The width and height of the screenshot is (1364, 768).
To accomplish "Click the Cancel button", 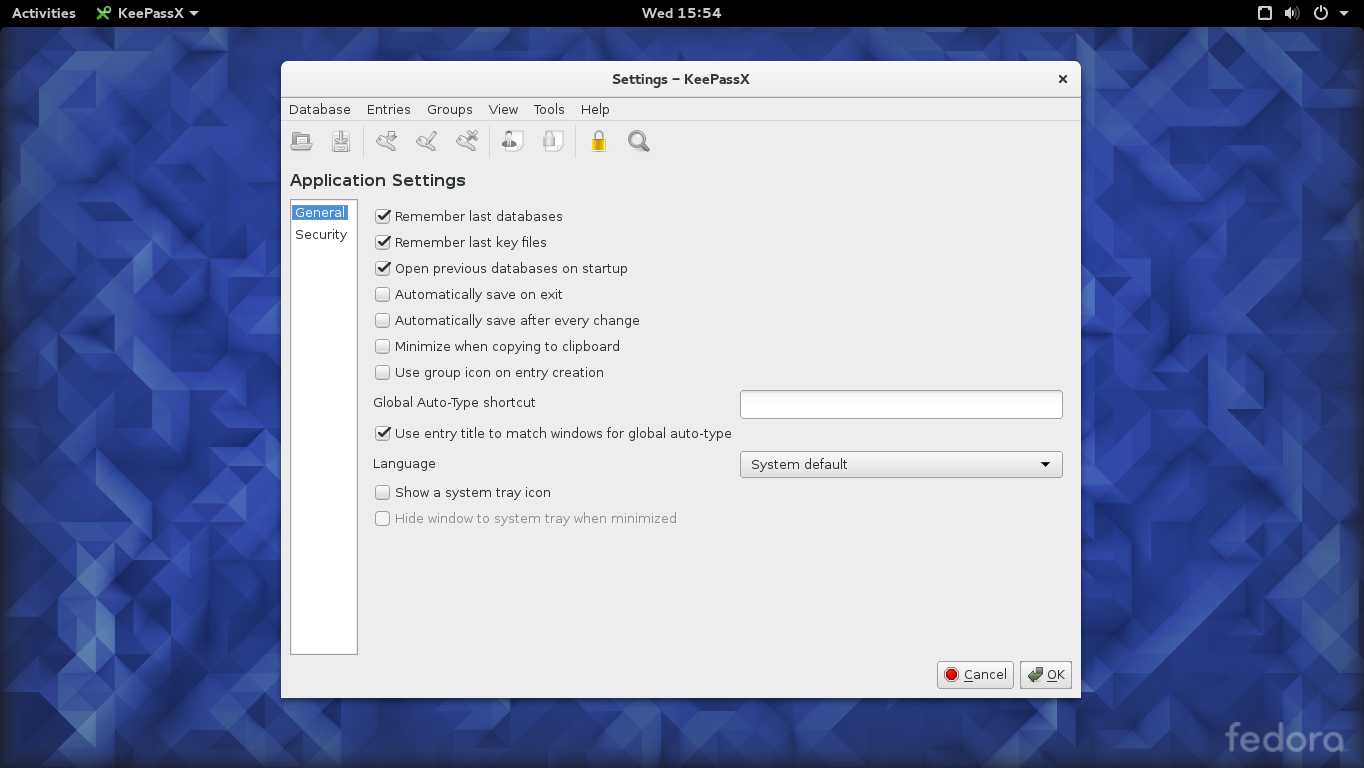I will 975,675.
